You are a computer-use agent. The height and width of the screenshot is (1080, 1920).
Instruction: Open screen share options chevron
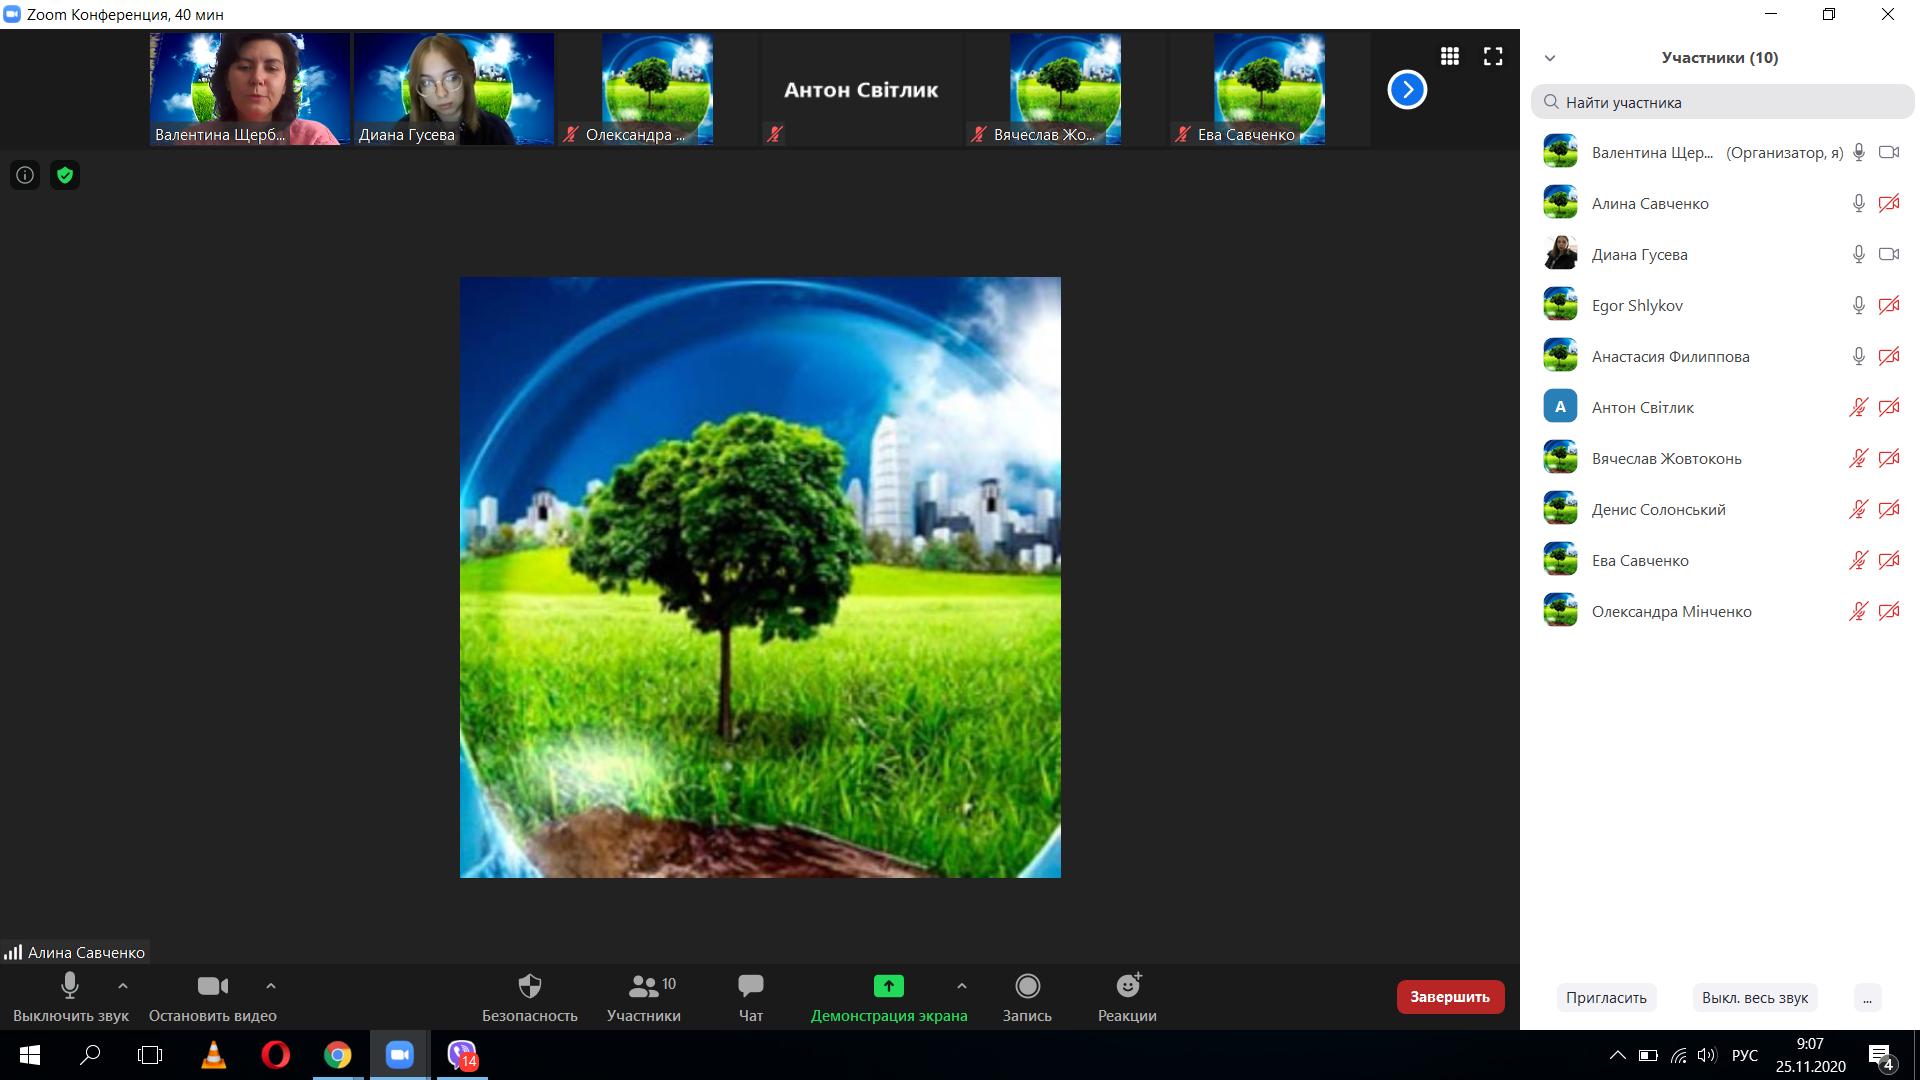tap(960, 985)
